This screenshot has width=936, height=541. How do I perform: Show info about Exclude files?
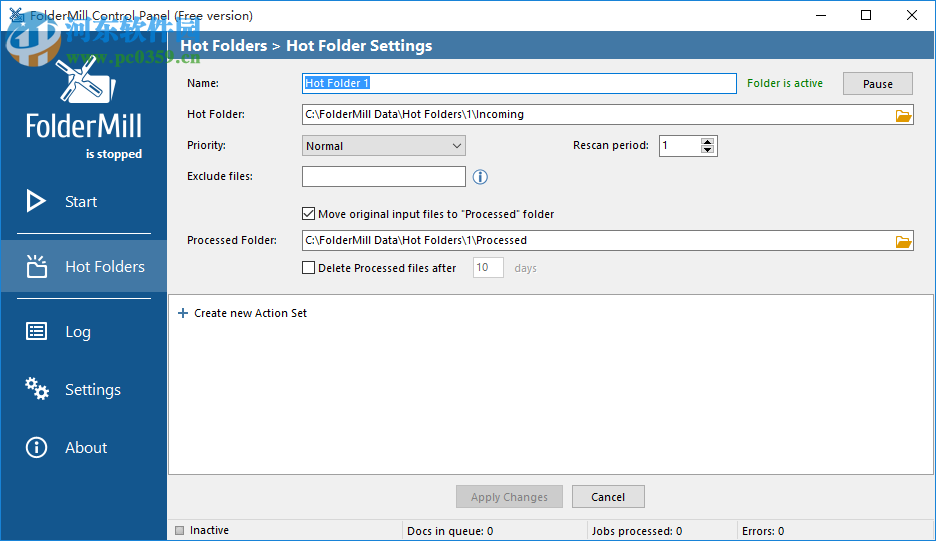click(480, 177)
